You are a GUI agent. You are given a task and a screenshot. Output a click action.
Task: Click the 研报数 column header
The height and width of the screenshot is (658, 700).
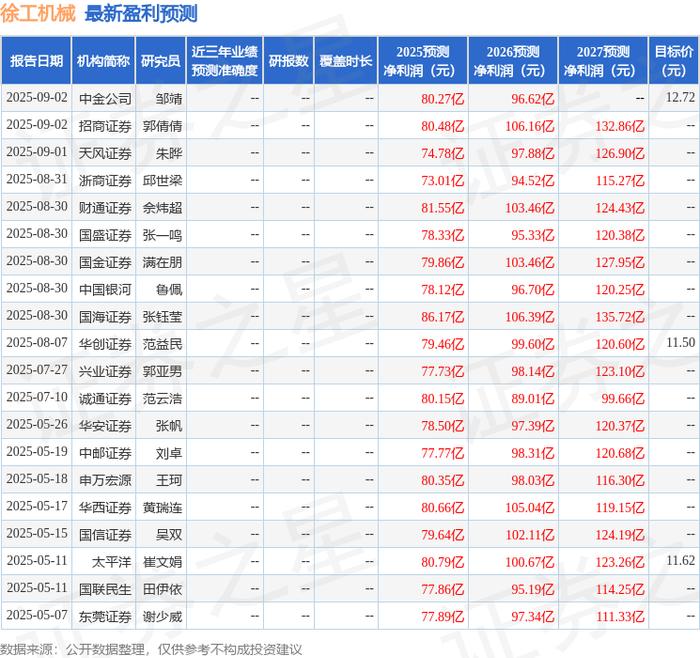pyautogui.click(x=288, y=61)
